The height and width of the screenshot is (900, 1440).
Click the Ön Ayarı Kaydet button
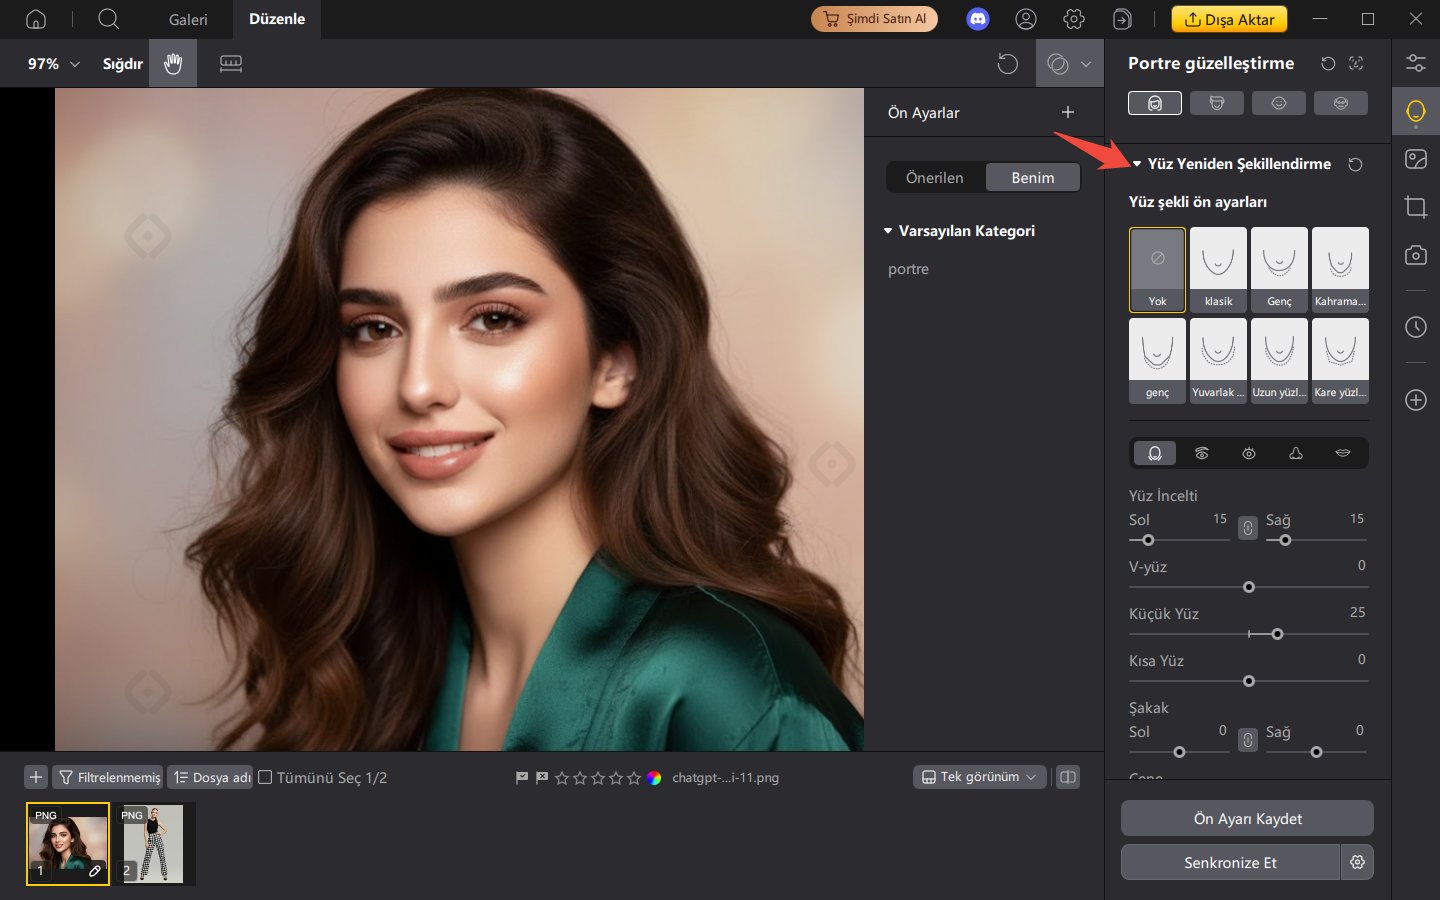coord(1246,818)
